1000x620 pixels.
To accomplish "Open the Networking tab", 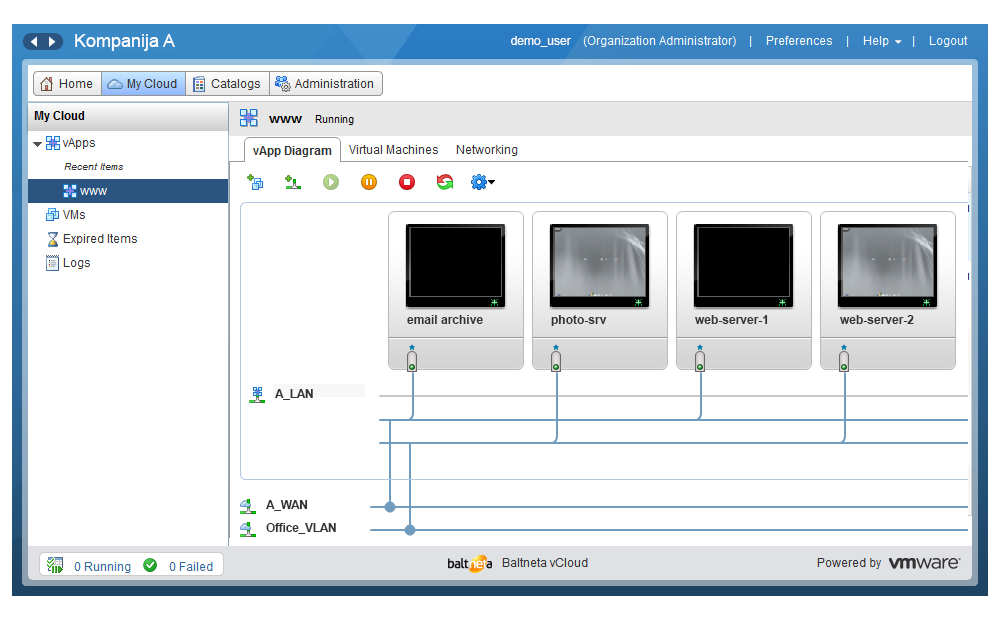I will [x=487, y=150].
